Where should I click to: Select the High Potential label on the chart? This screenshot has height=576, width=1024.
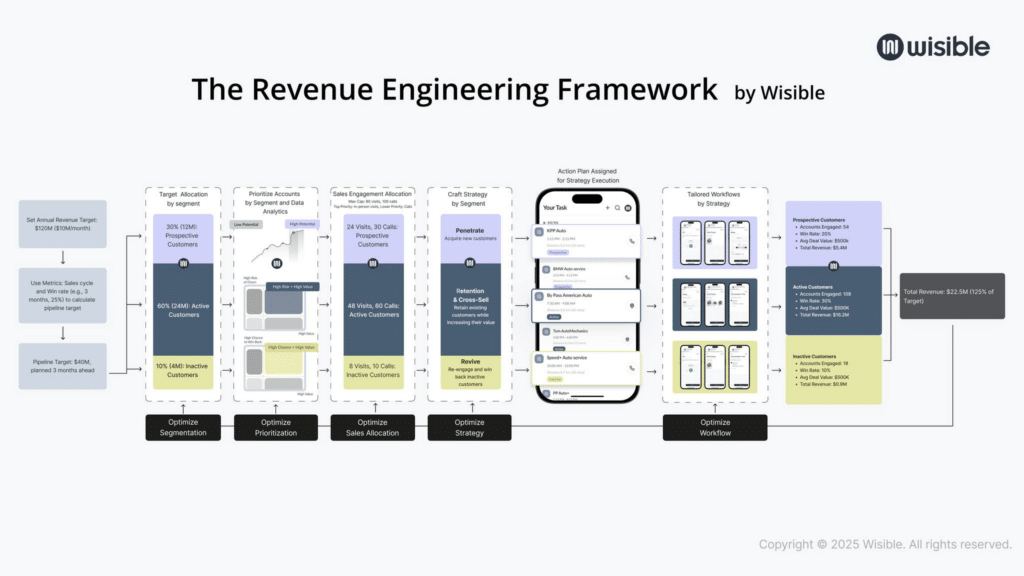[302, 224]
